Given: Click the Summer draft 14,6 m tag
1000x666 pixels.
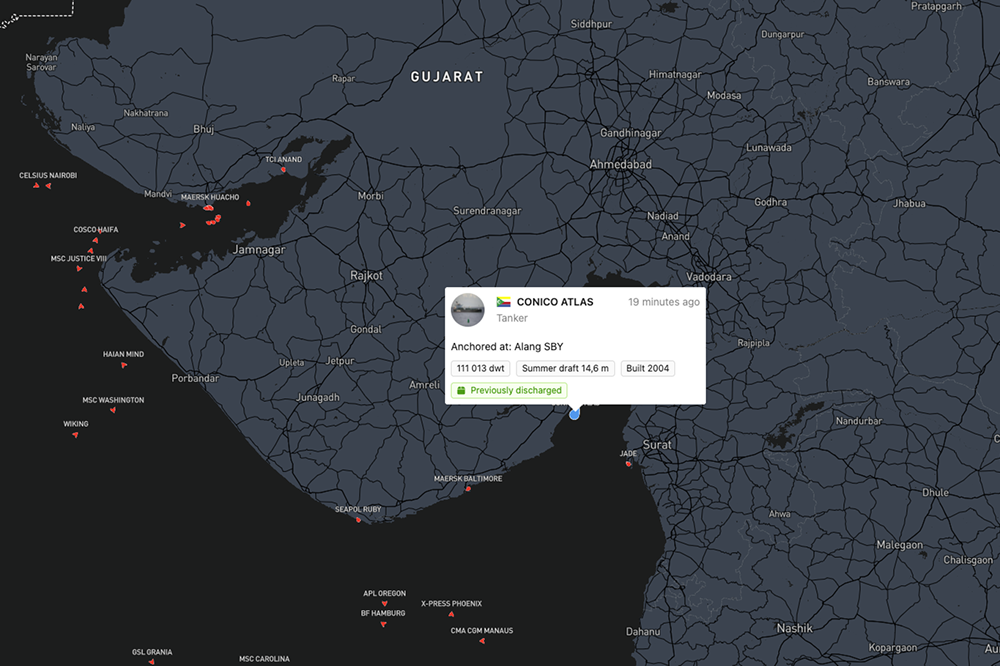Looking at the screenshot, I should click(x=565, y=368).
